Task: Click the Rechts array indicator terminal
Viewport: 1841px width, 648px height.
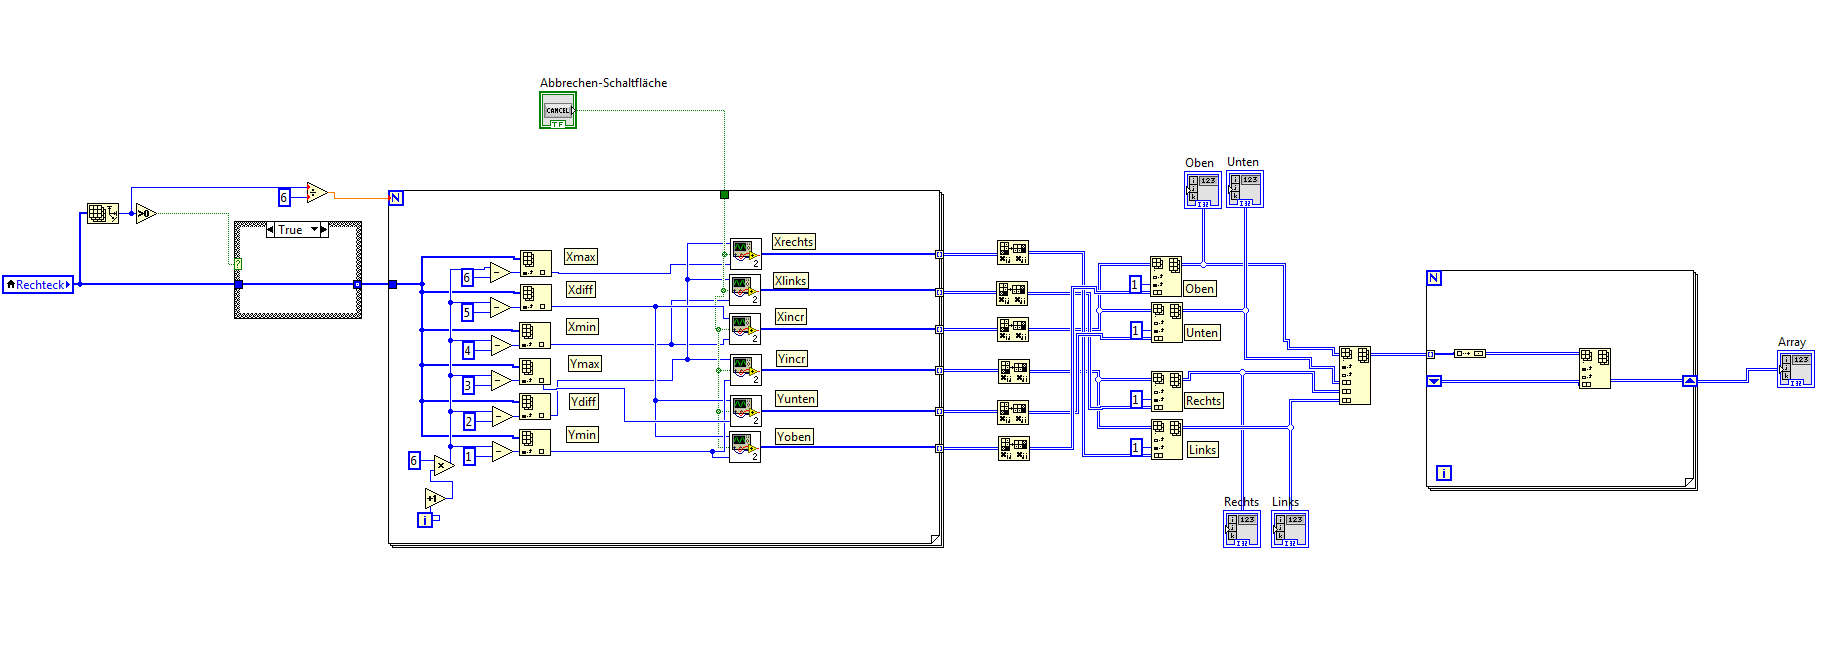Action: point(1242,529)
